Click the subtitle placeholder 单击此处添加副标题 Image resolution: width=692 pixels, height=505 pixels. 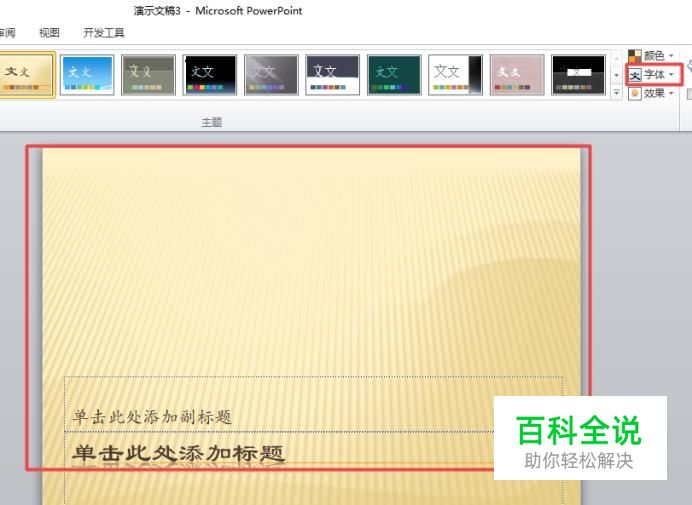pos(152,416)
